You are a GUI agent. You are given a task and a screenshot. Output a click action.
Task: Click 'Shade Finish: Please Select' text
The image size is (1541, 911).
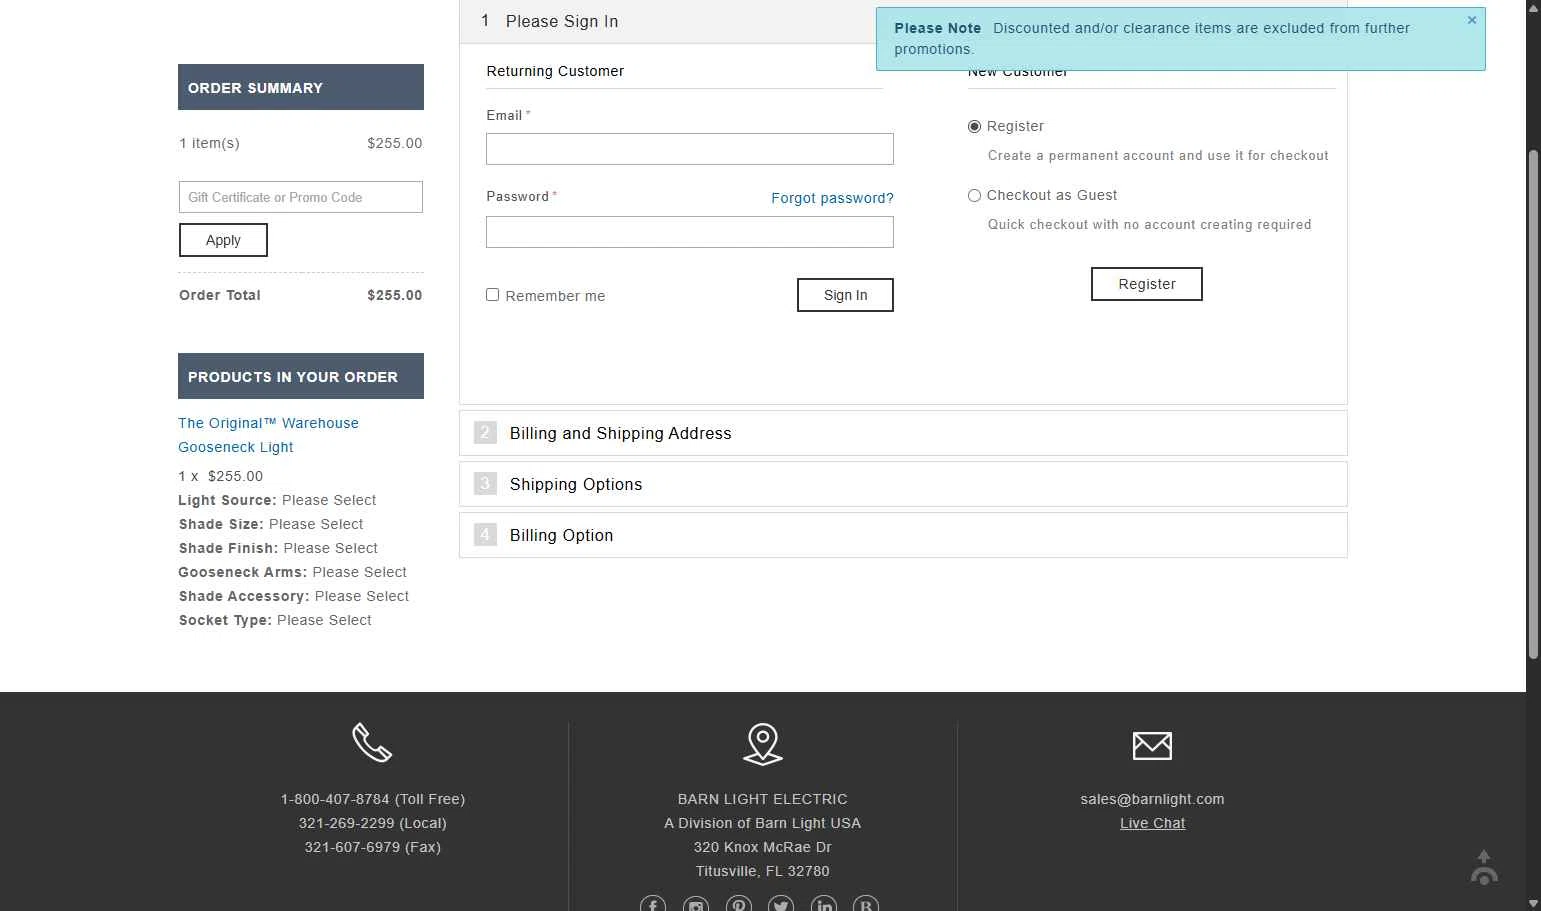[x=278, y=548]
